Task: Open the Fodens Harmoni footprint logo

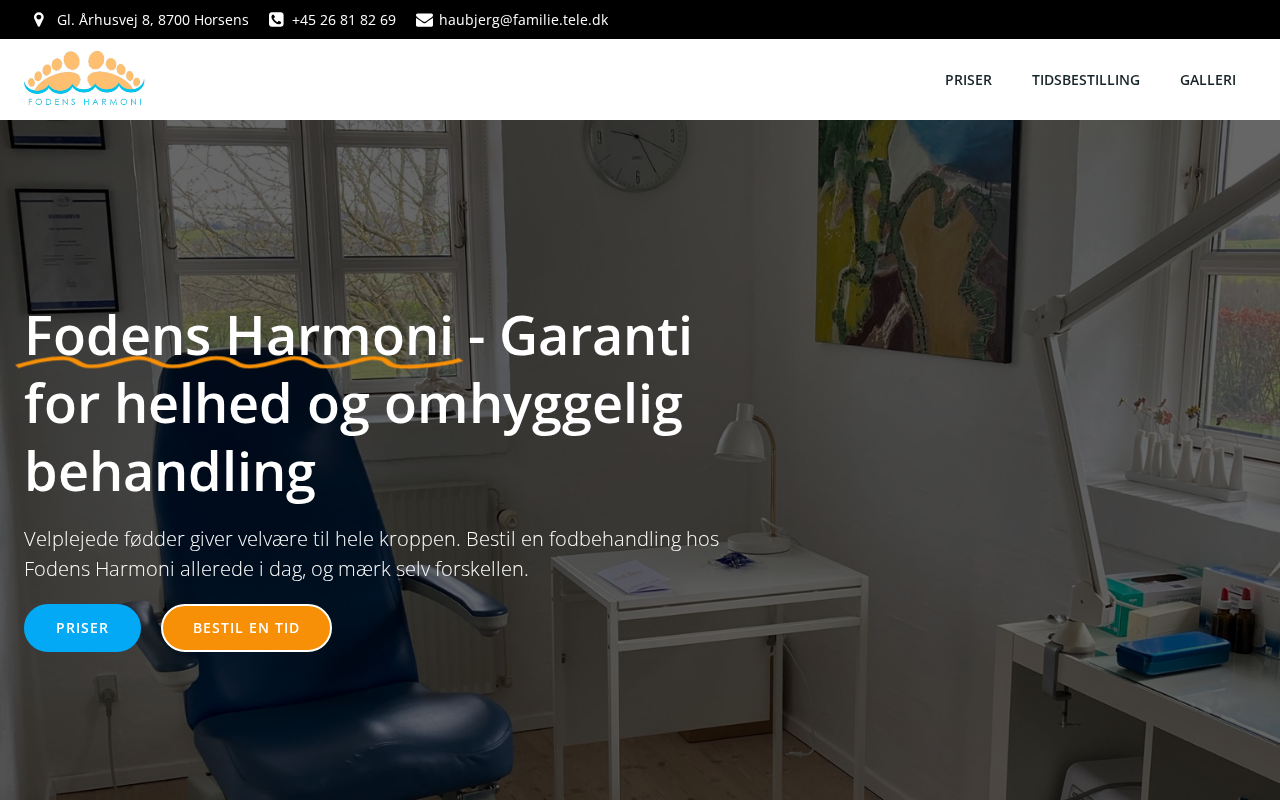Action: coord(84,79)
